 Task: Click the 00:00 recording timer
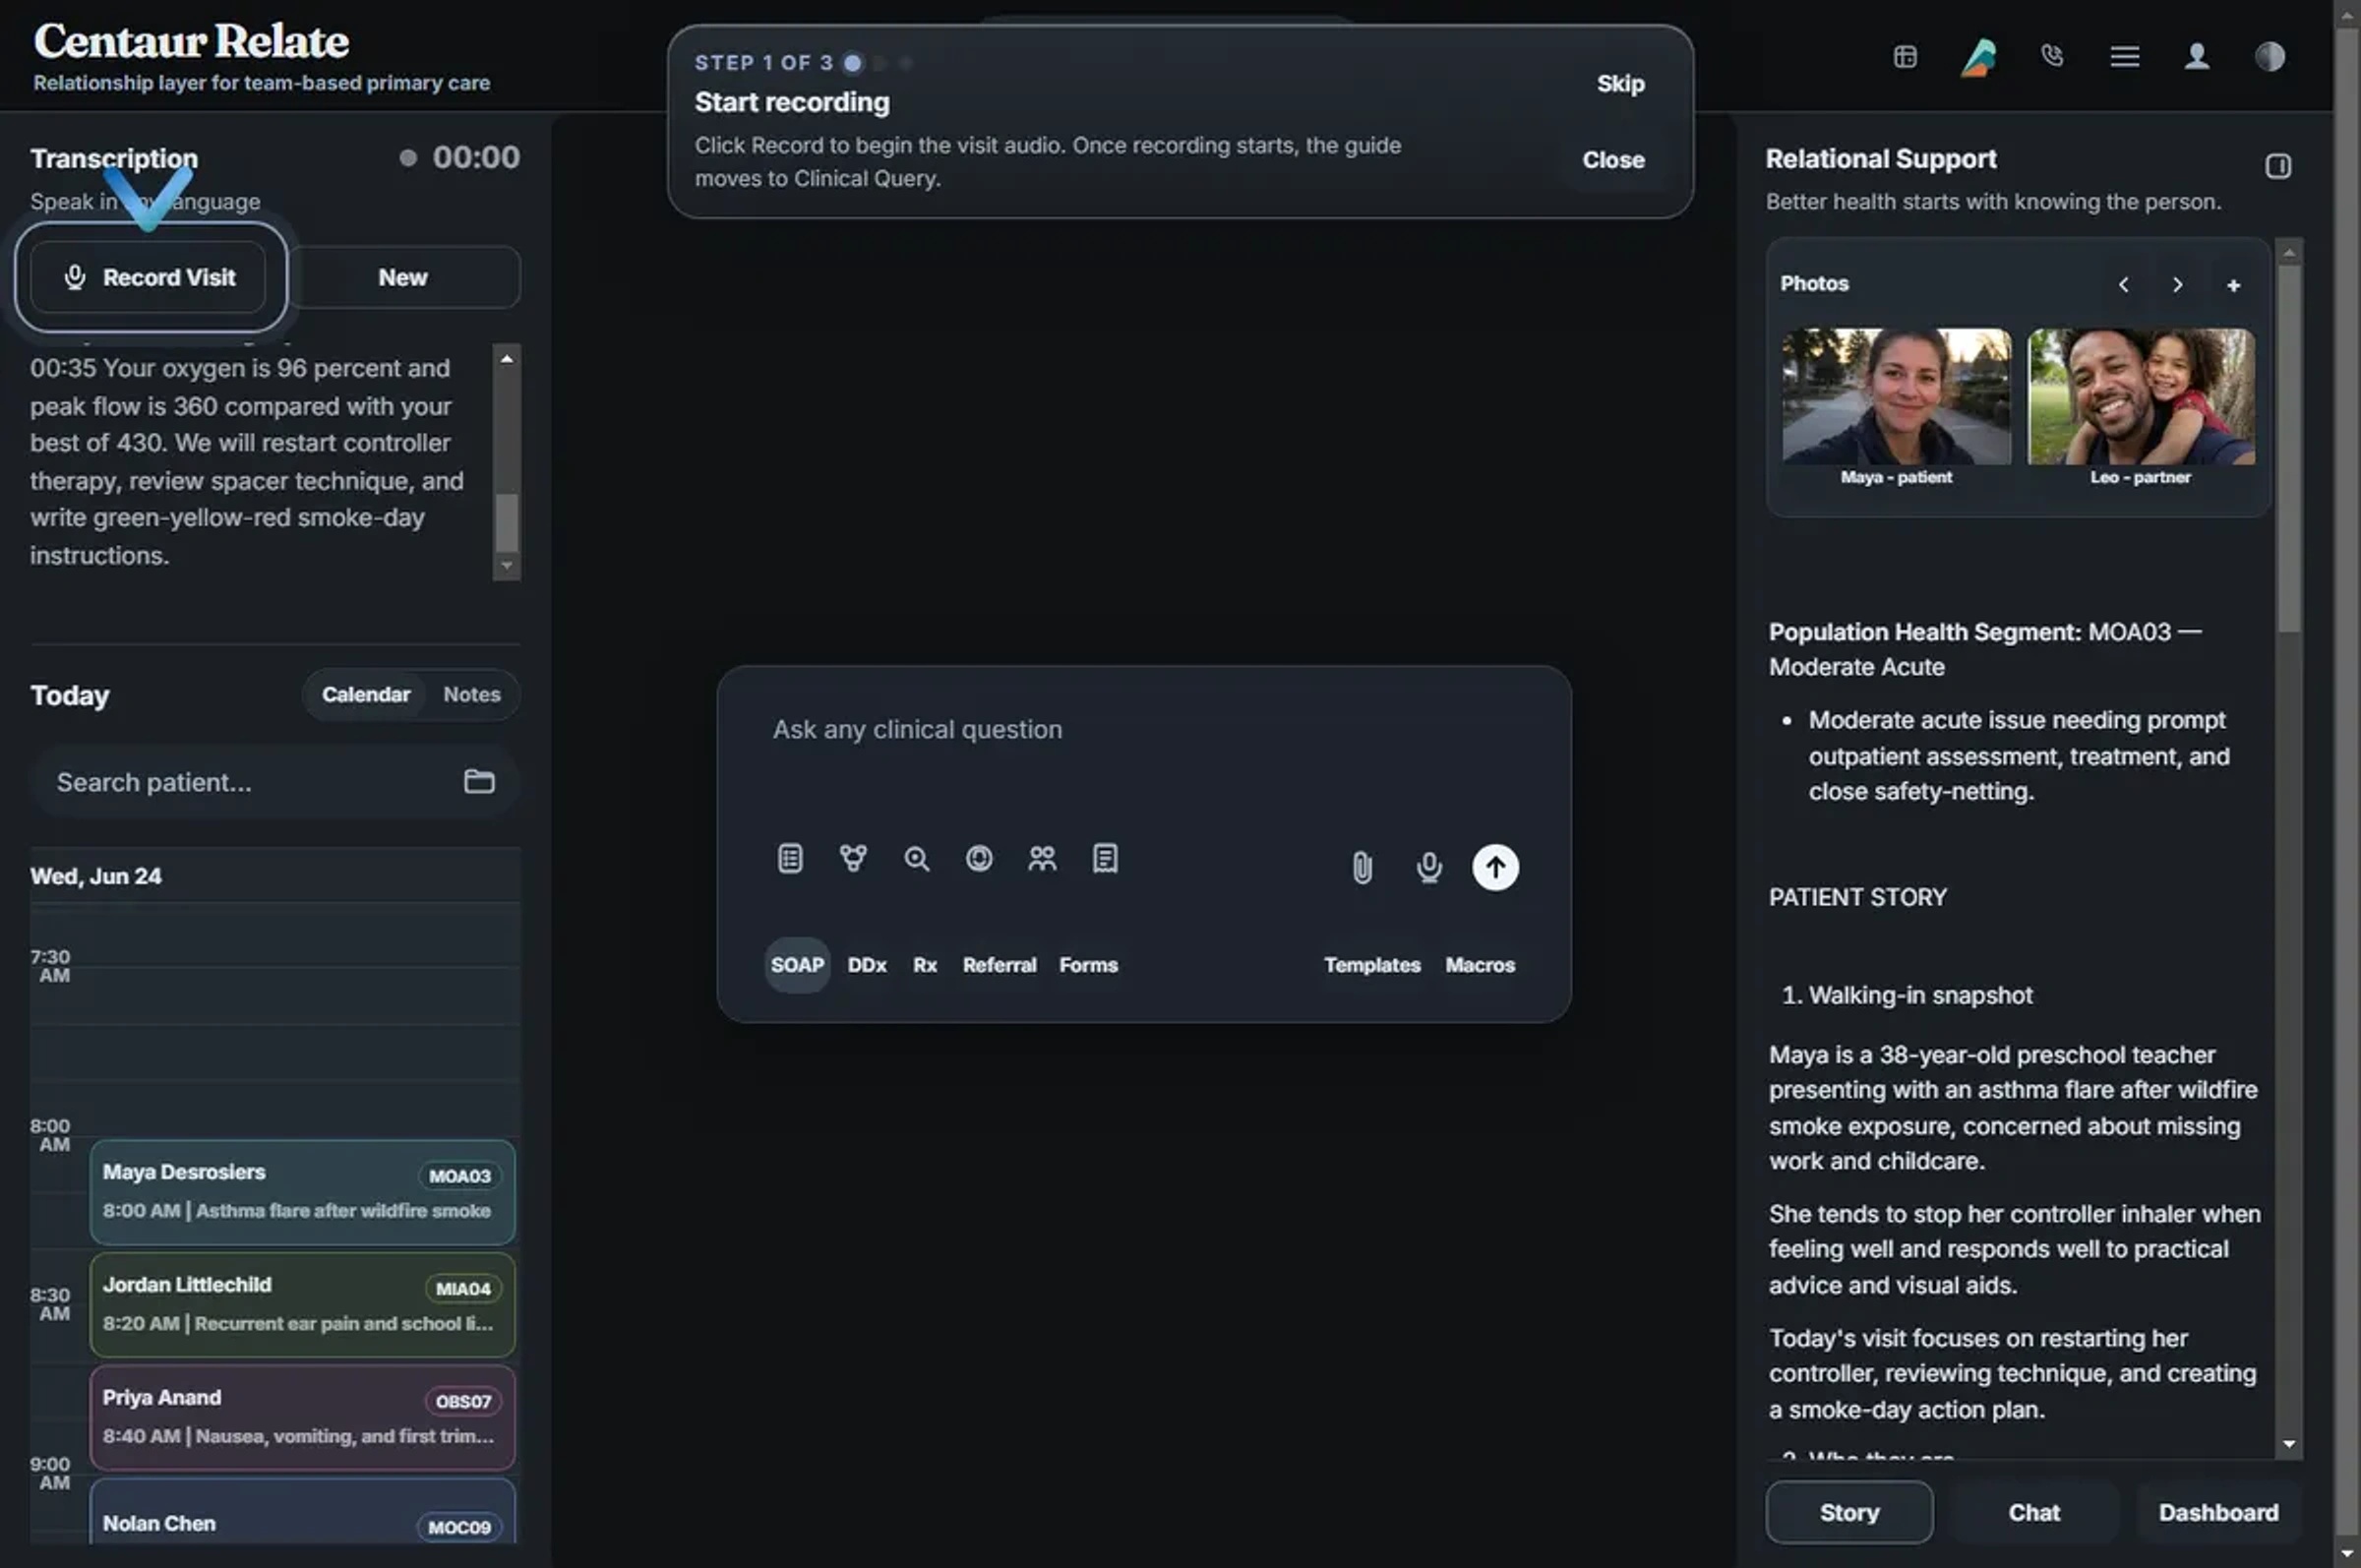coord(476,158)
